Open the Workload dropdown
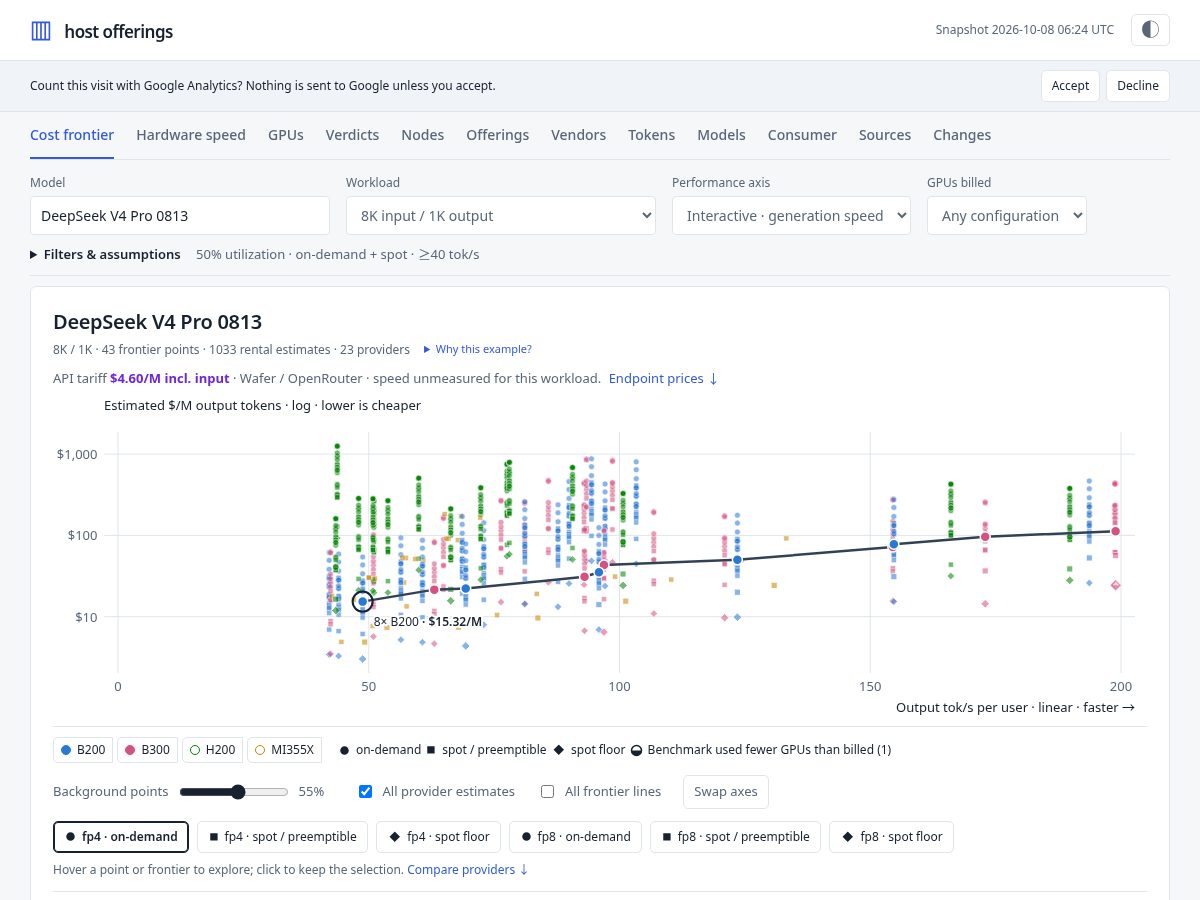This screenshot has height=900, width=1200. coord(501,216)
